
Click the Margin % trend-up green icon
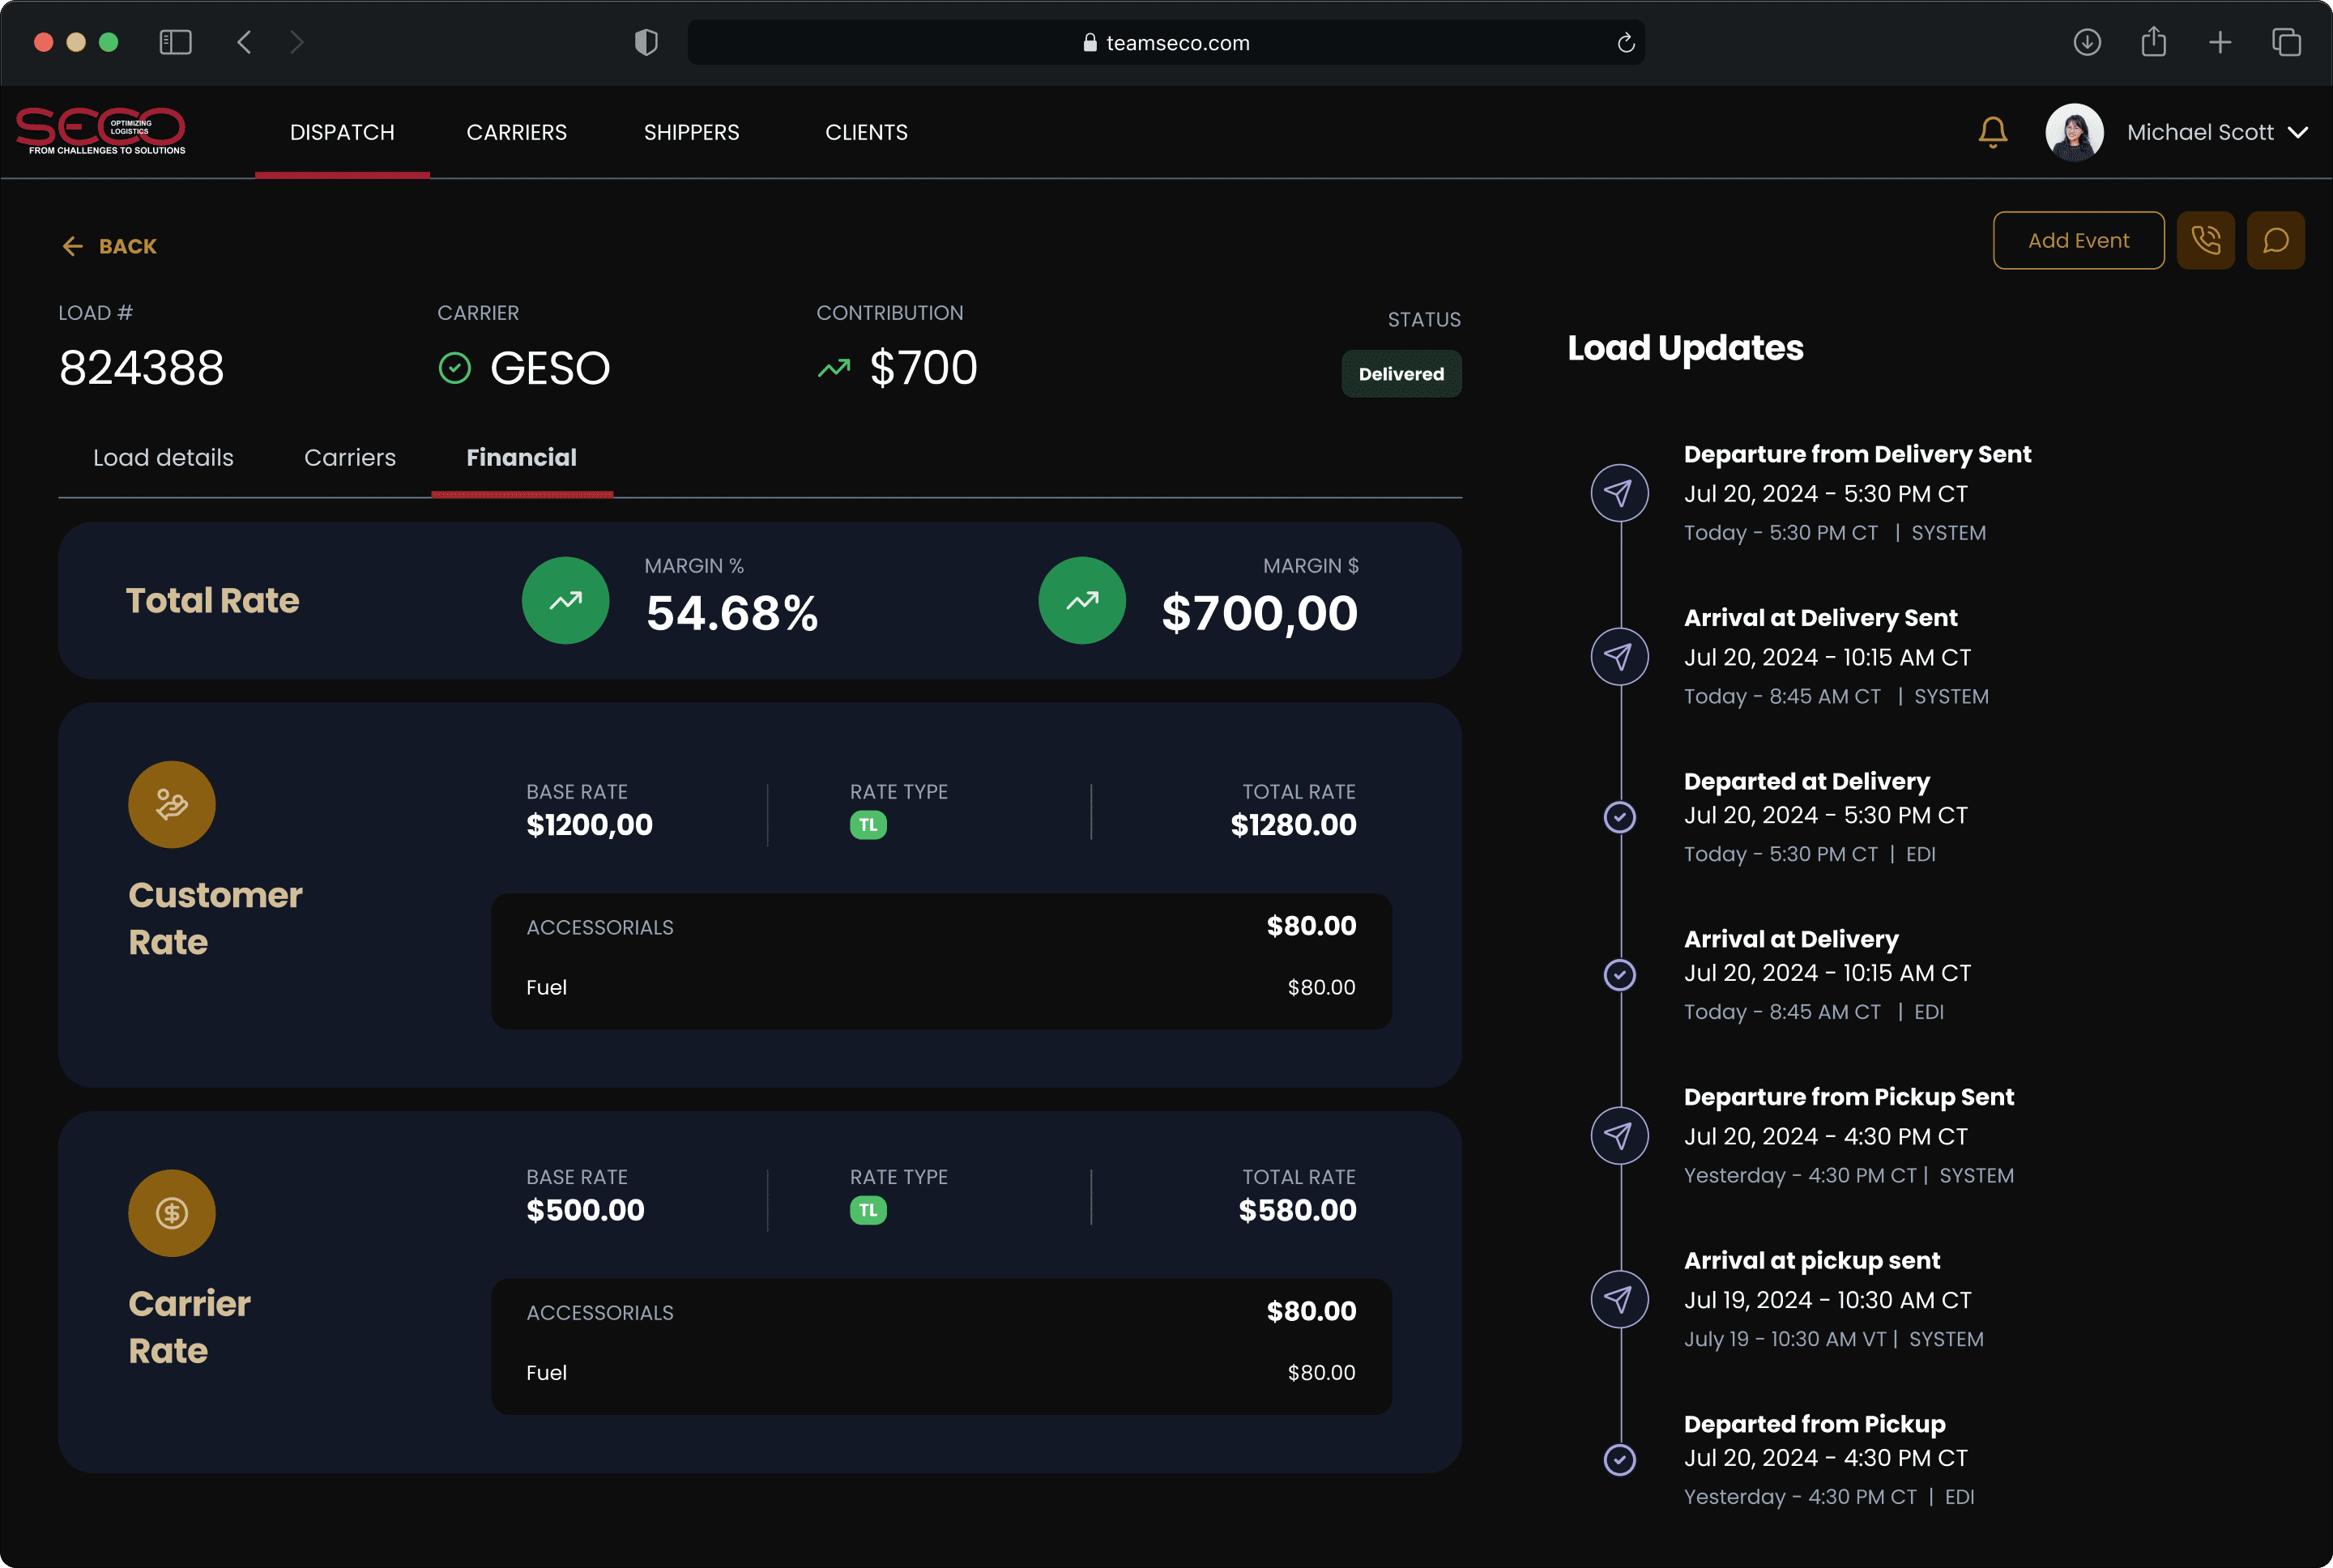tap(566, 600)
